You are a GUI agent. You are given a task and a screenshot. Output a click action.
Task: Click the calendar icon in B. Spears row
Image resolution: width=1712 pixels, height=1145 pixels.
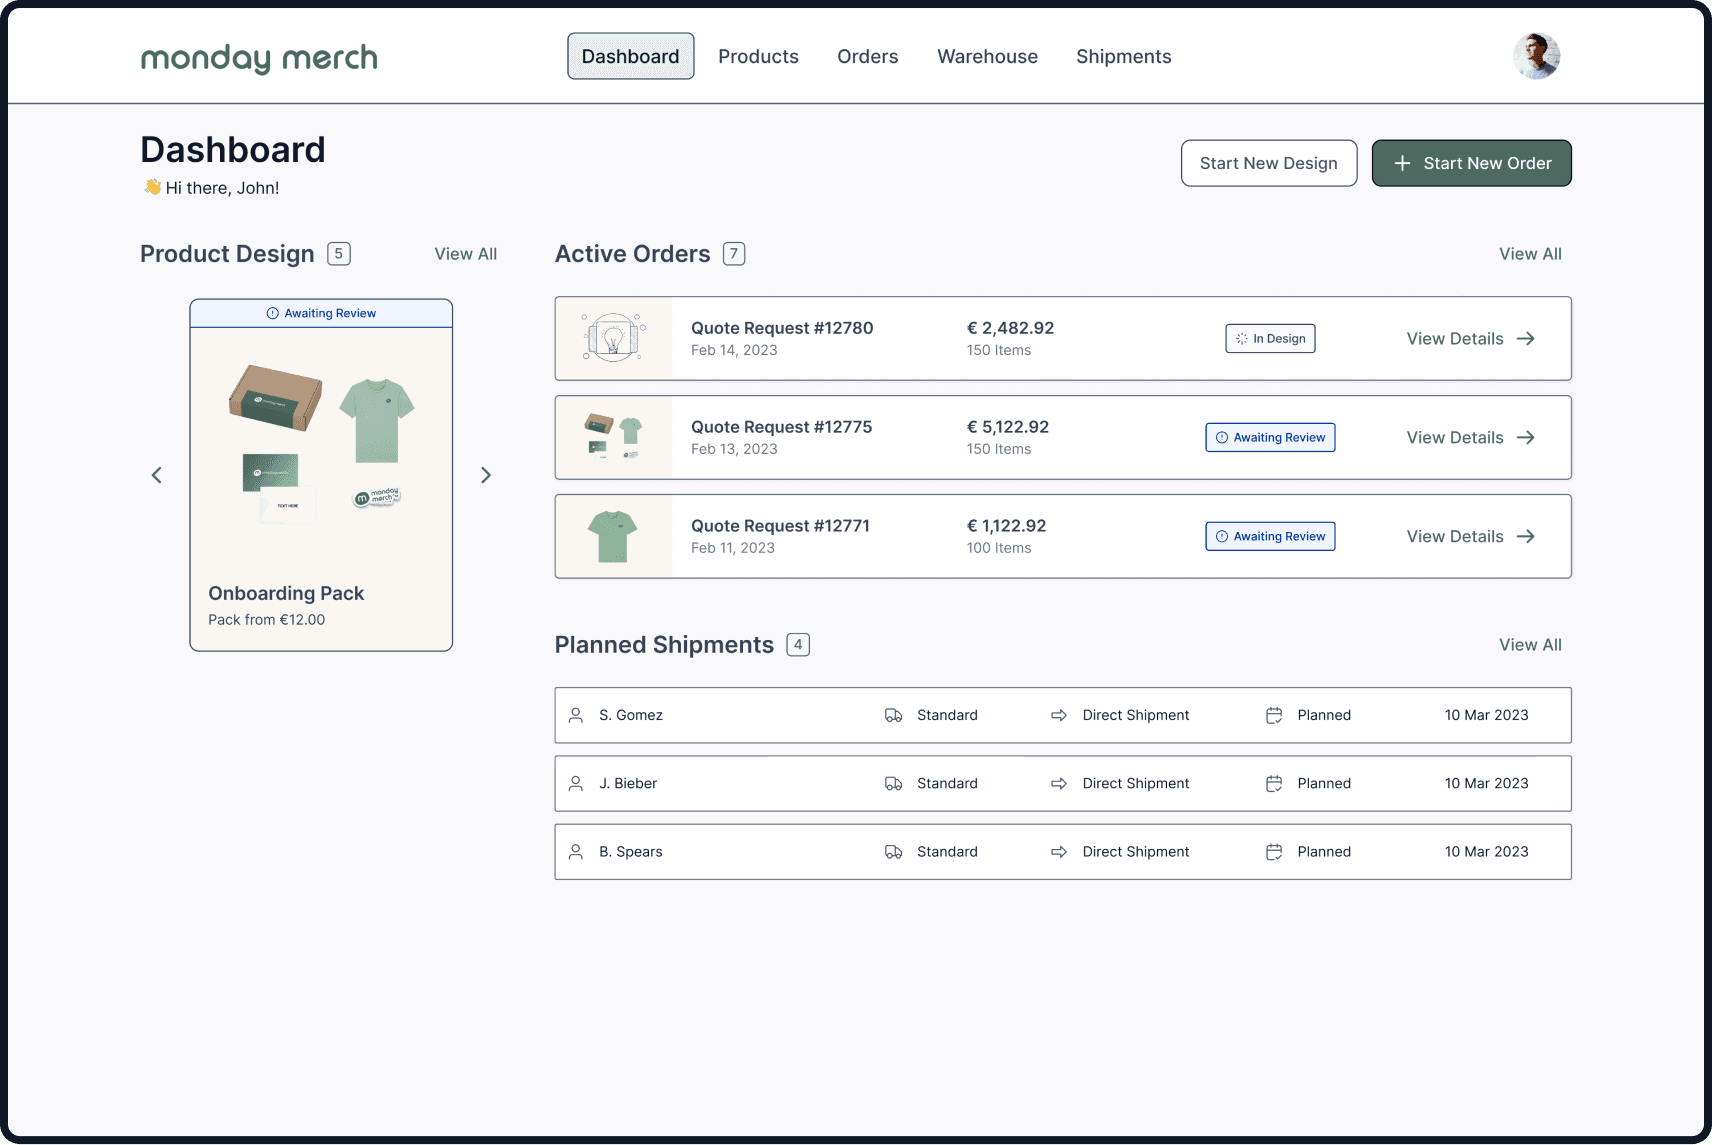[1274, 852]
